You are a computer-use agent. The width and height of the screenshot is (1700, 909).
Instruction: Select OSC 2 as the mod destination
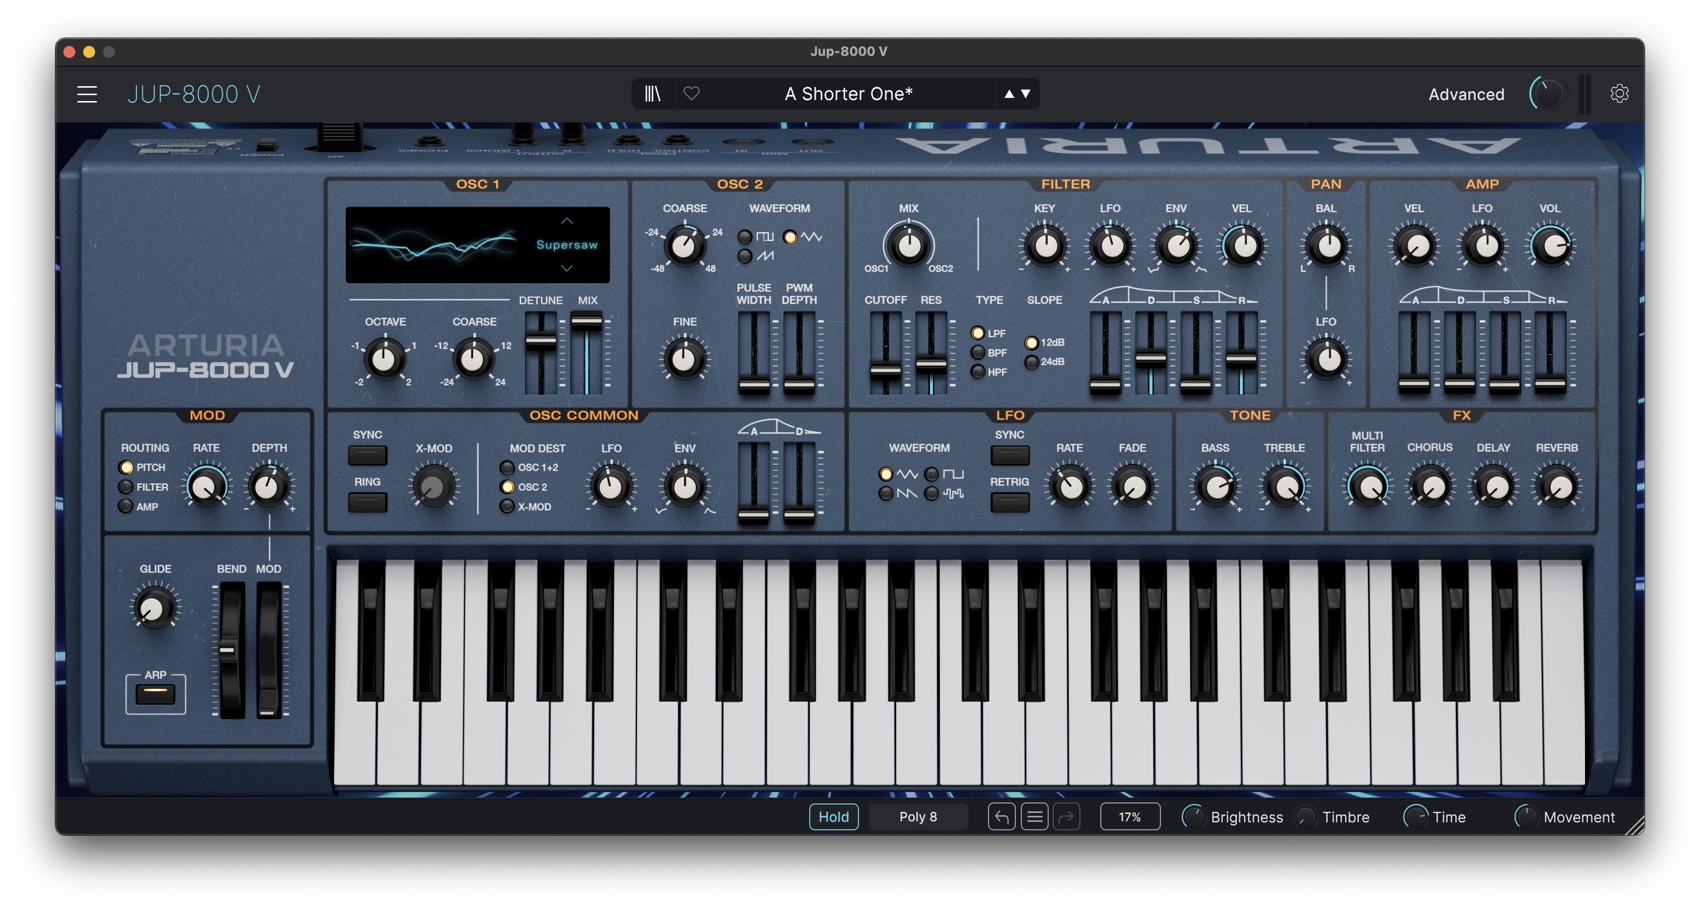(509, 488)
